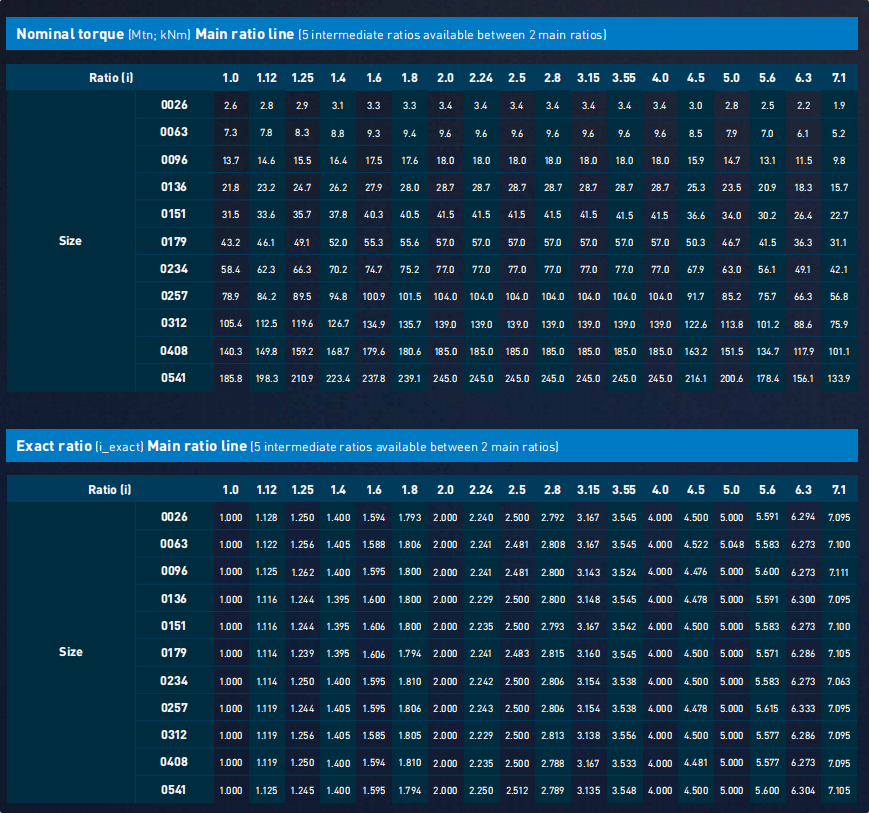The height and width of the screenshot is (813, 869).
Task: Select row label 0541 in Exact ratio table
Action: (x=174, y=790)
